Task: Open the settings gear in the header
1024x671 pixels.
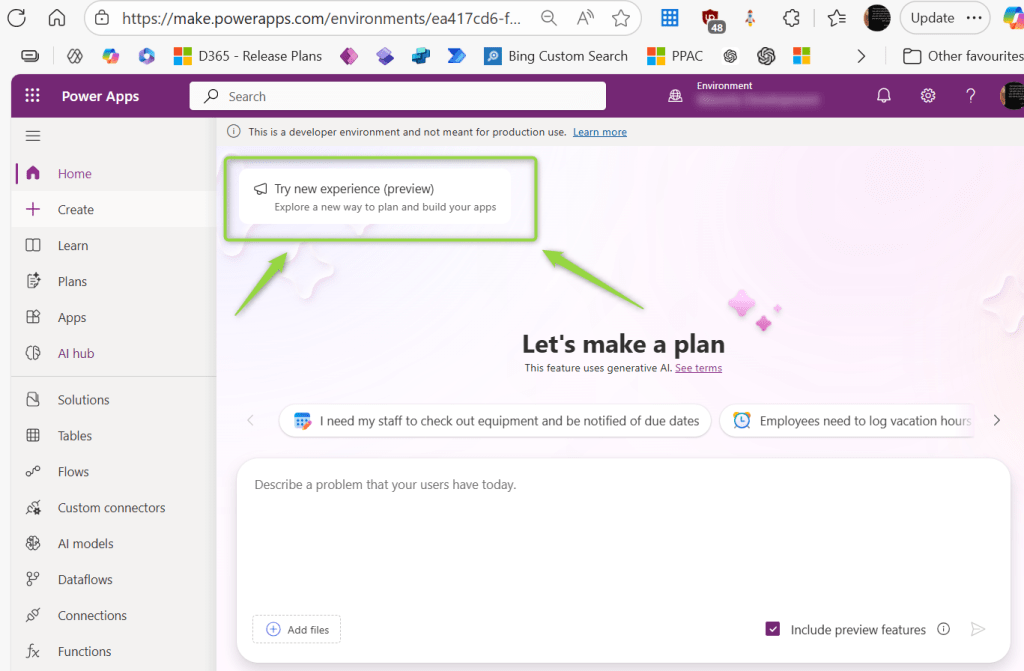Action: 928,96
